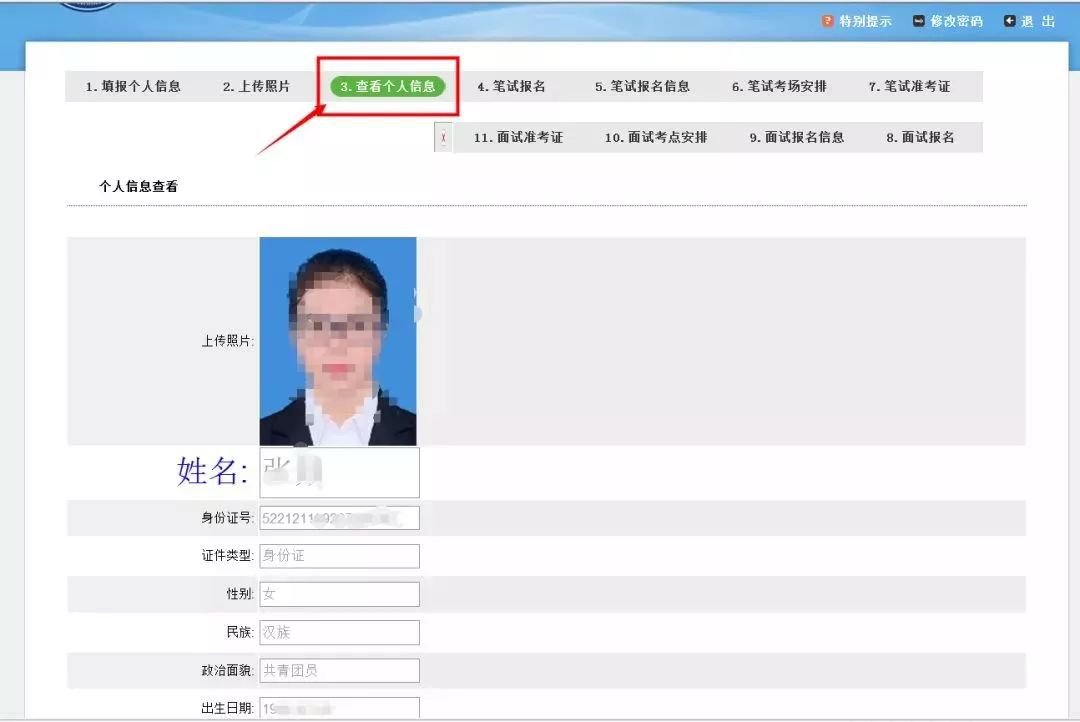
Task: View 6.笔试考场安排 tab
Action: [779, 87]
